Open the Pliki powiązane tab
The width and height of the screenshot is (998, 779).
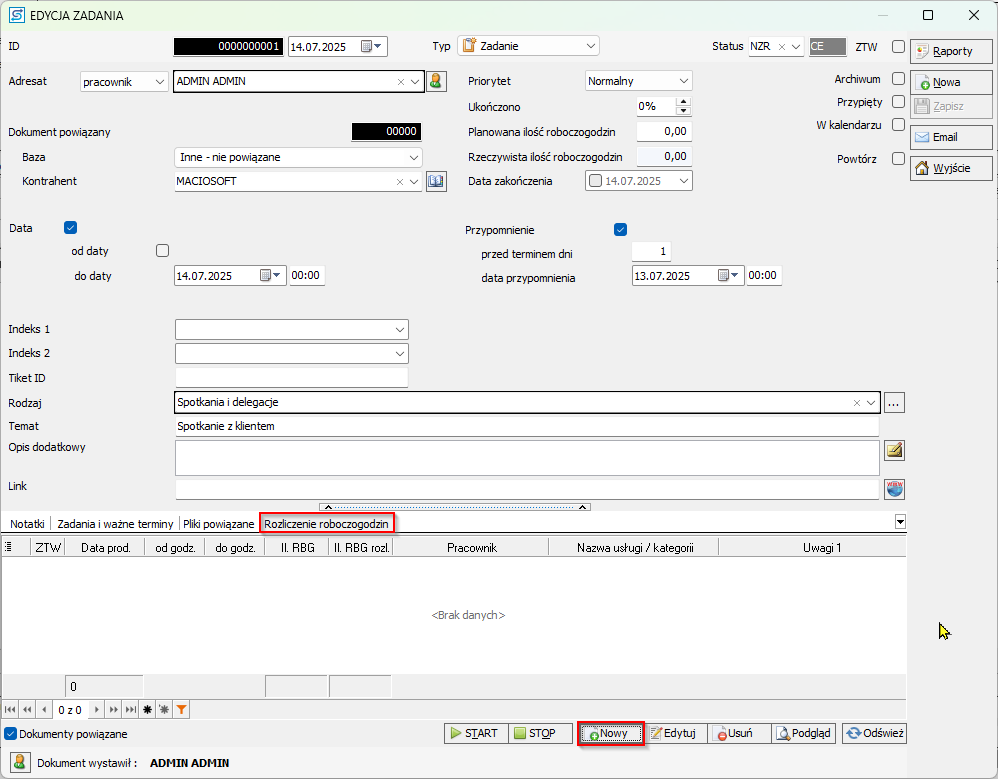(218, 523)
